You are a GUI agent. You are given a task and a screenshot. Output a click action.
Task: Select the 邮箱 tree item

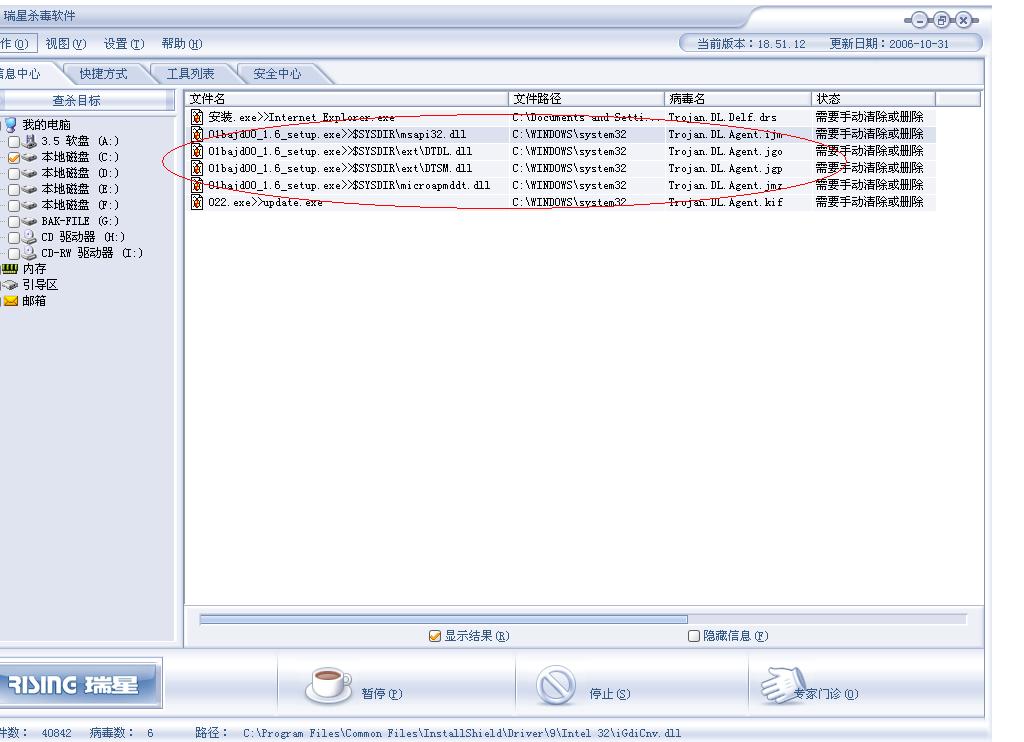point(34,300)
